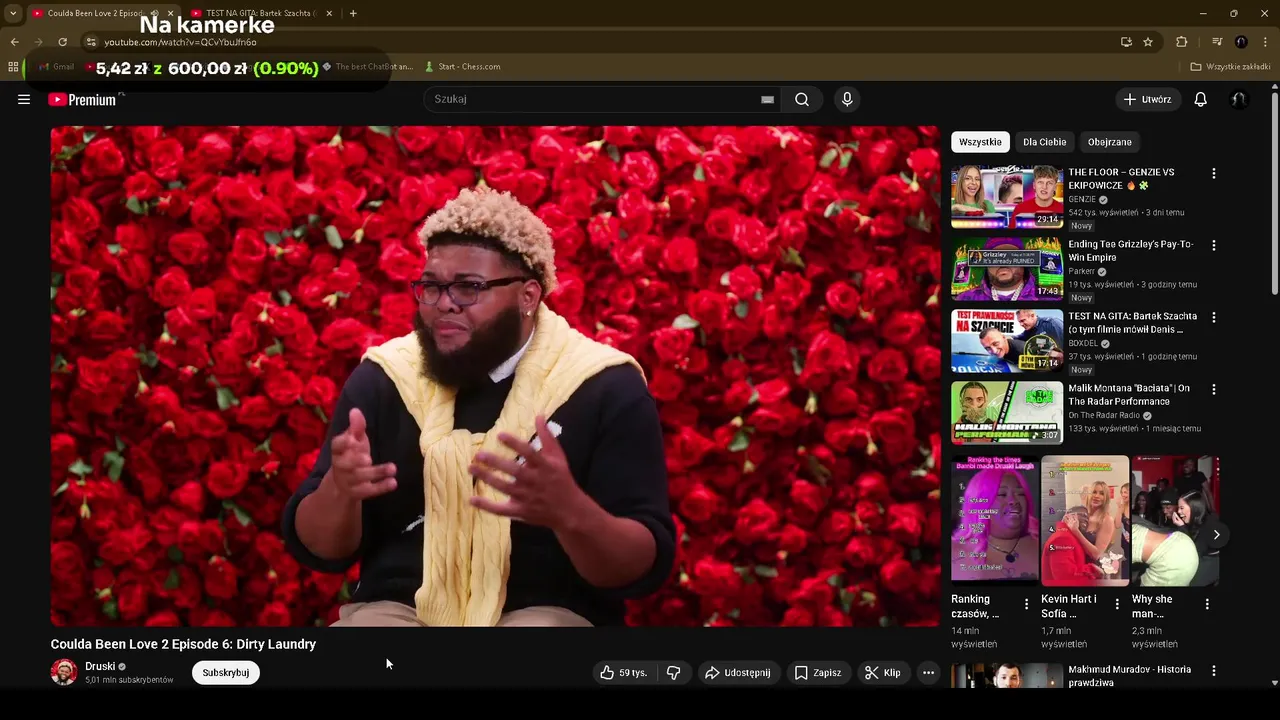The width and height of the screenshot is (1280, 720).
Task: Open TEST NA GITA: Bartek Szachta thumbnail
Action: (x=1007, y=341)
